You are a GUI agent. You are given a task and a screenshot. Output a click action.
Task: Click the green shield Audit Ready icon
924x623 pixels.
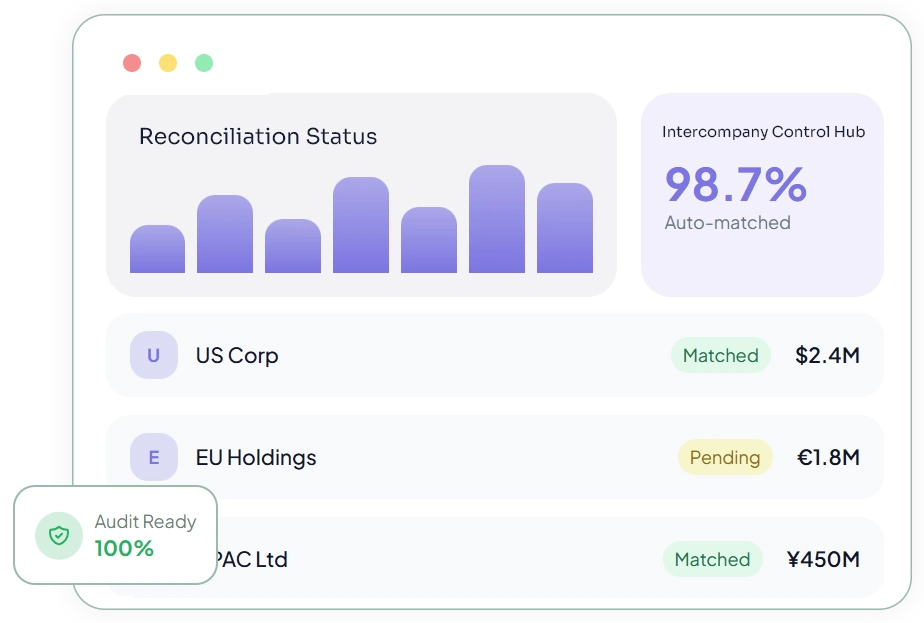pos(59,536)
